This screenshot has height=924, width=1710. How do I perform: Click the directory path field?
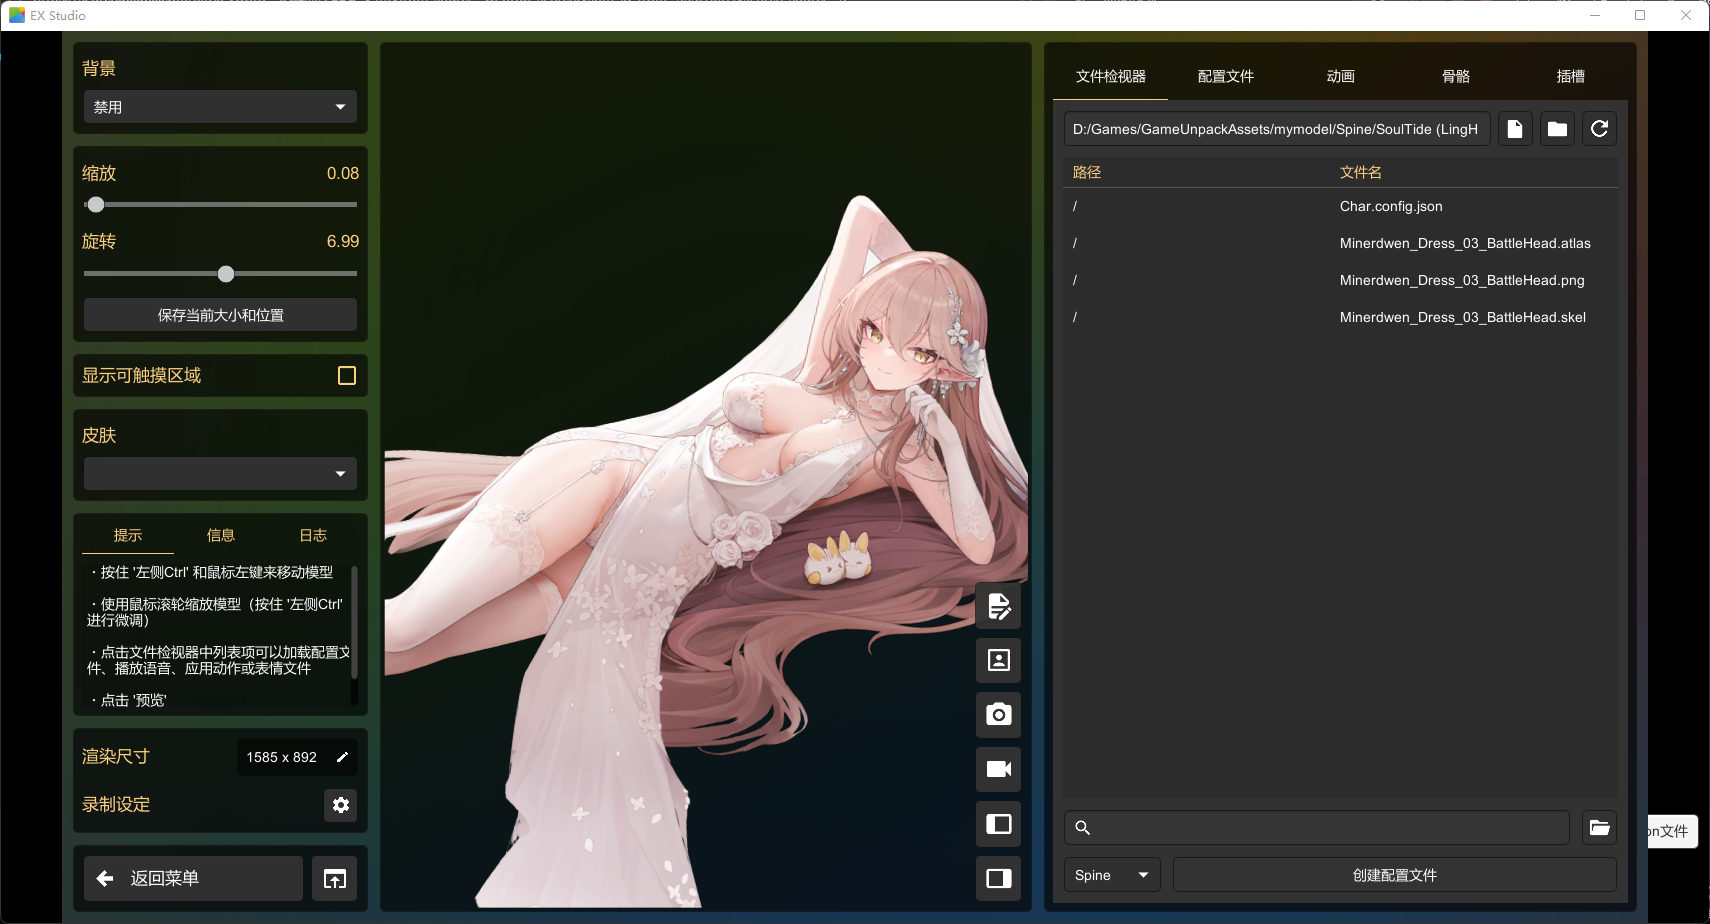(1277, 129)
